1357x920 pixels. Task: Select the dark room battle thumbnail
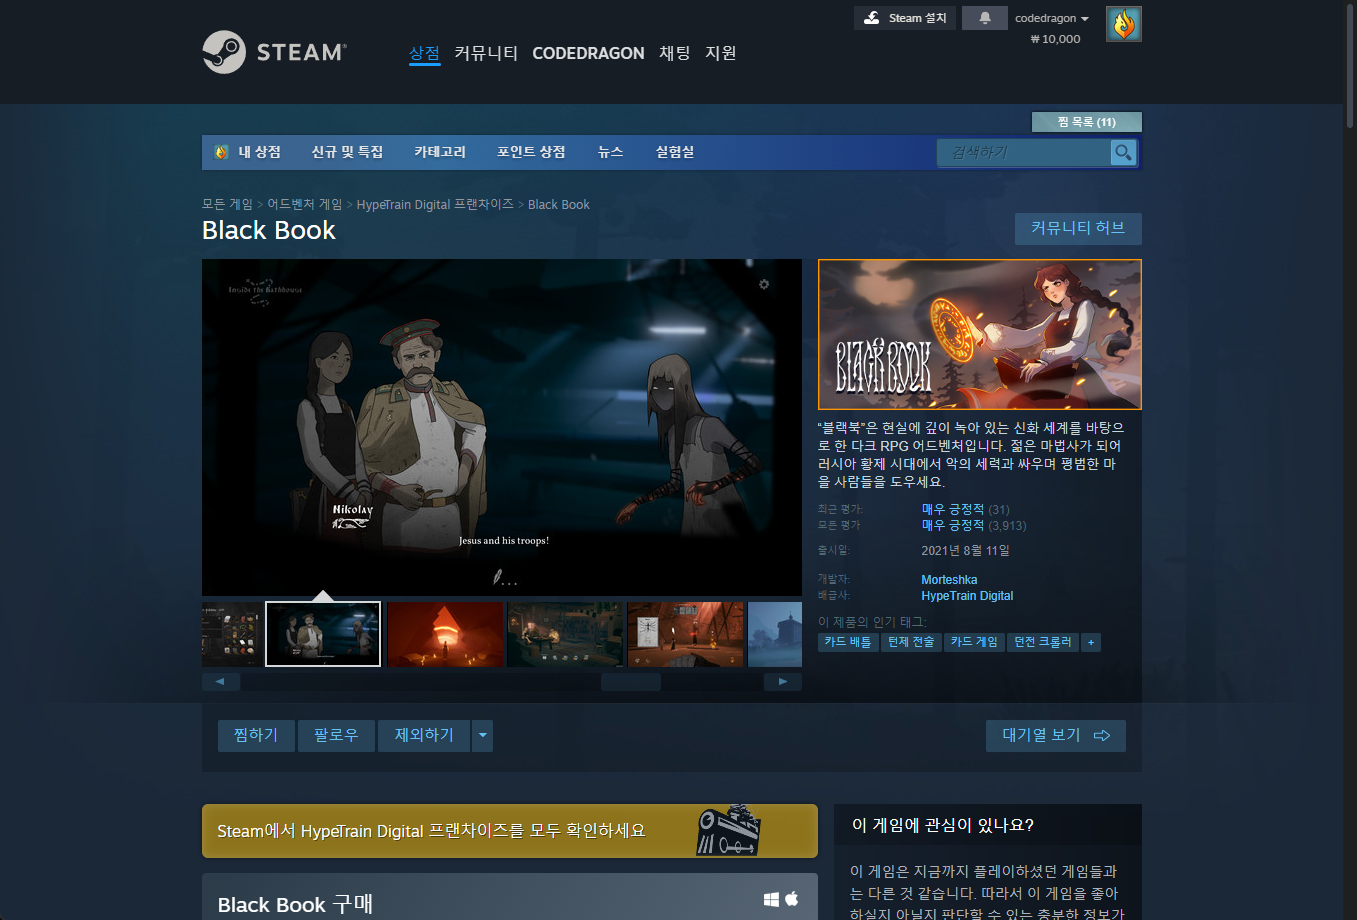point(565,634)
